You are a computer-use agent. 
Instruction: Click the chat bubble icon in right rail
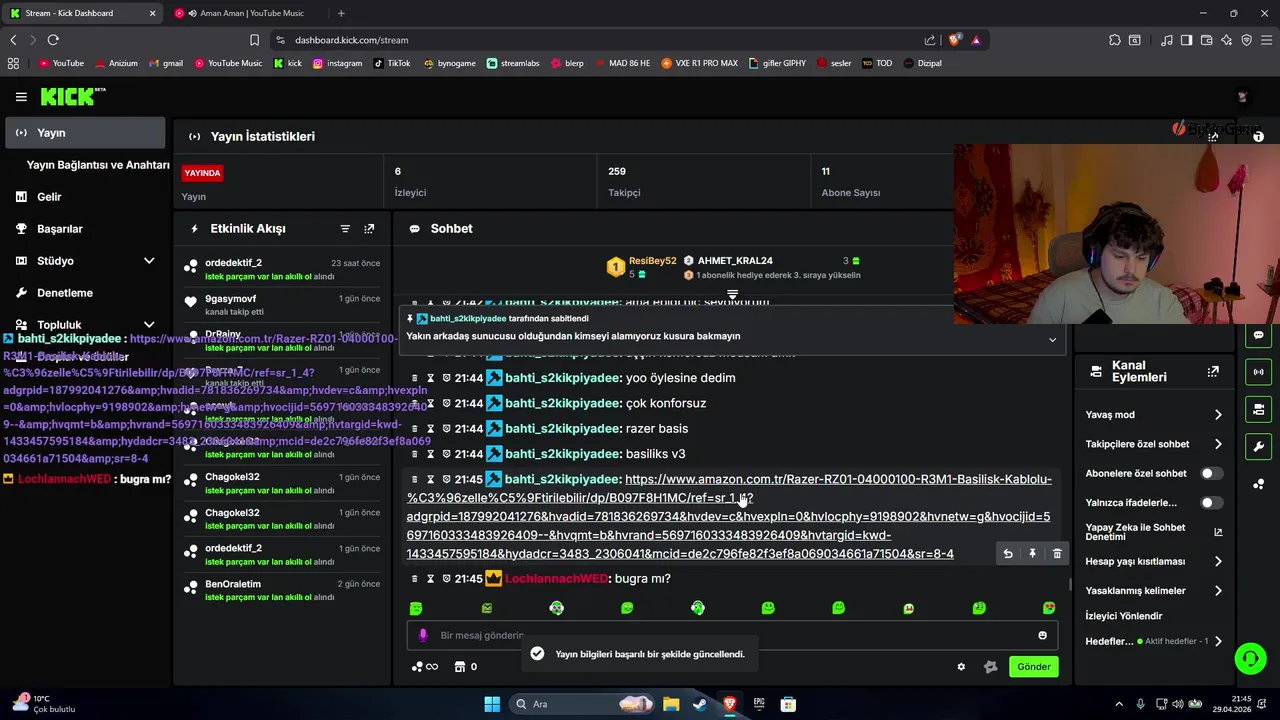tap(1258, 335)
